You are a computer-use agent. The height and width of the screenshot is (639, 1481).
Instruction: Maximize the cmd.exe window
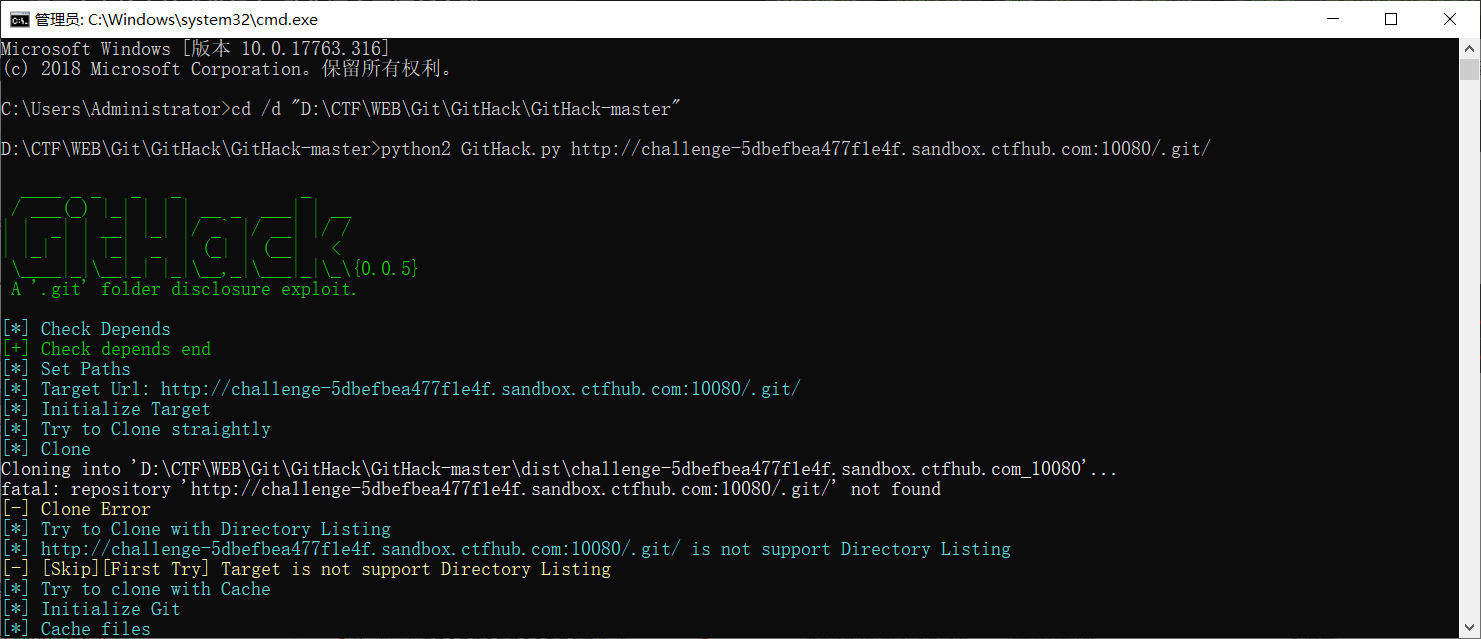pos(1391,19)
